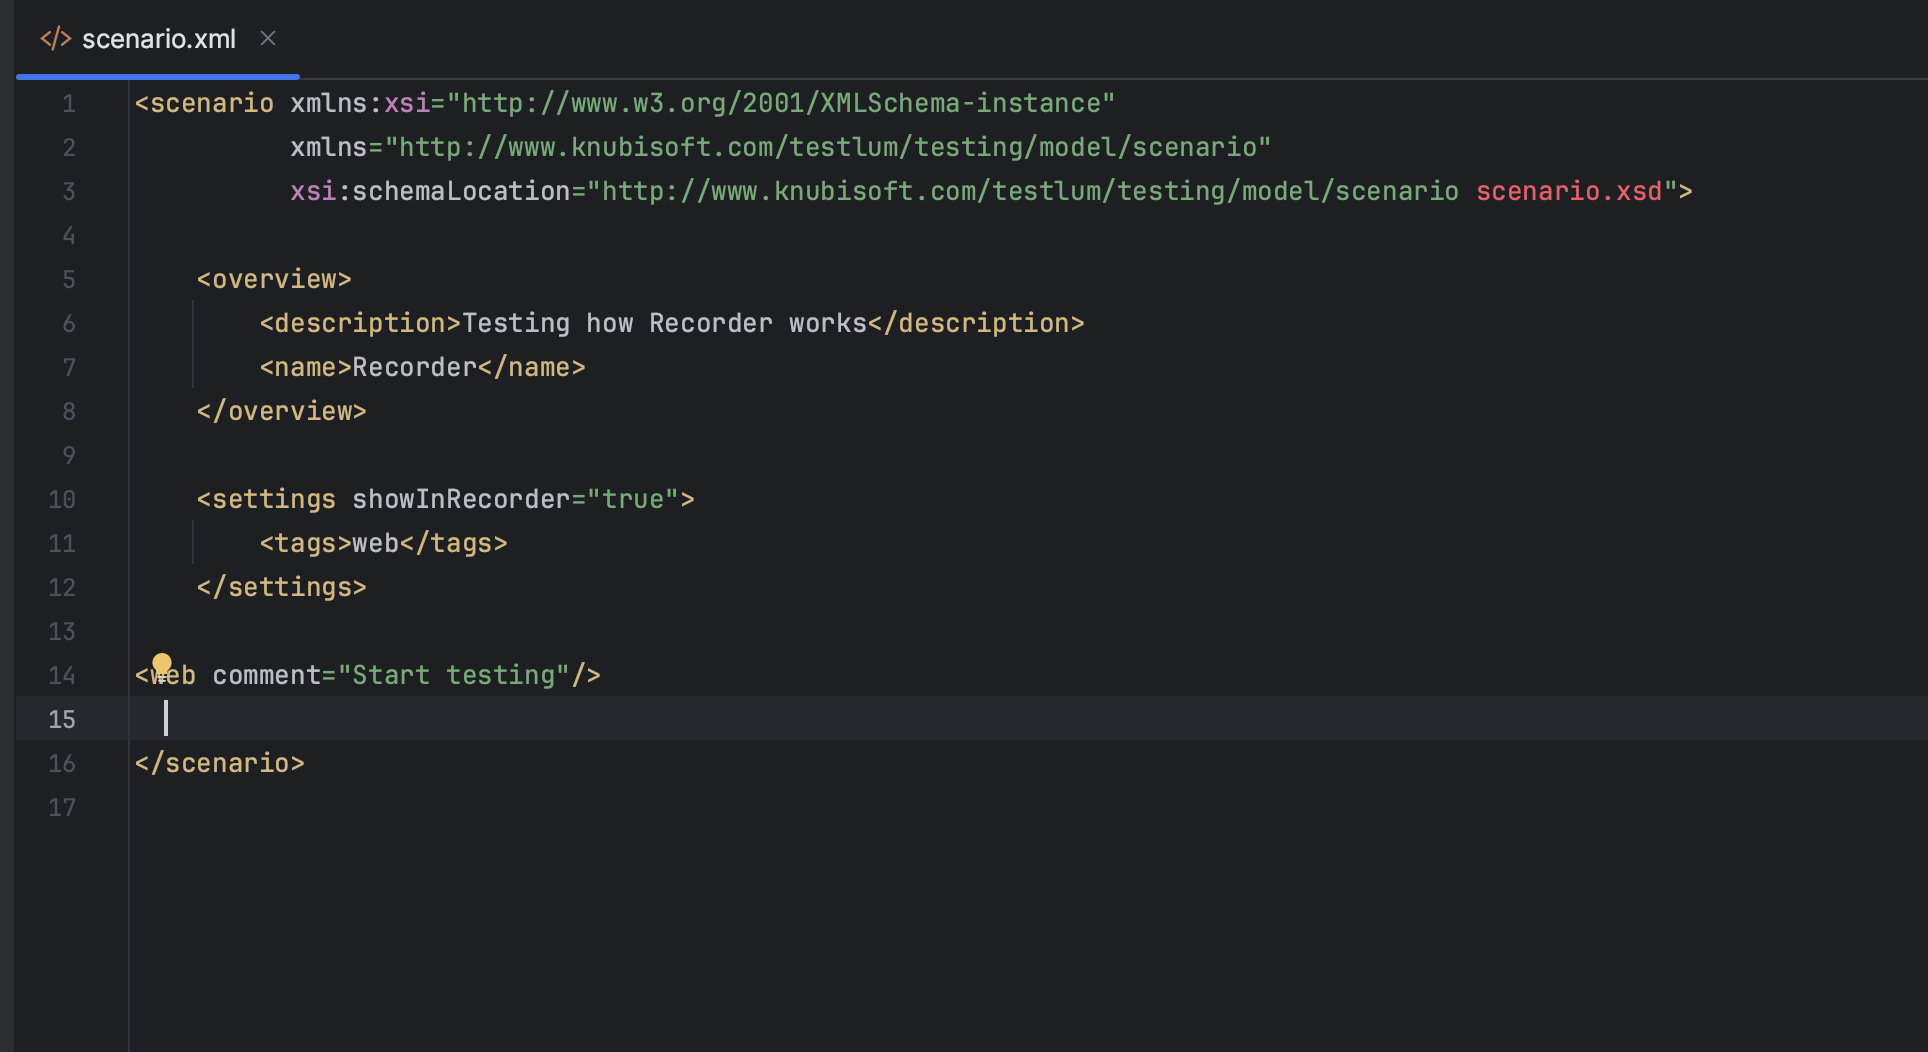Click the <settings opening tag
The width and height of the screenshot is (1928, 1052).
266,499
